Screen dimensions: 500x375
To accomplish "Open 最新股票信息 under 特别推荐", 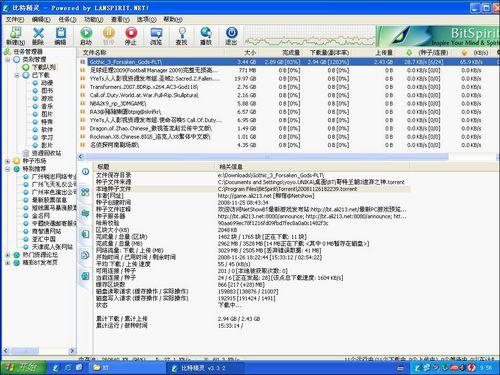I will [x=49, y=200].
